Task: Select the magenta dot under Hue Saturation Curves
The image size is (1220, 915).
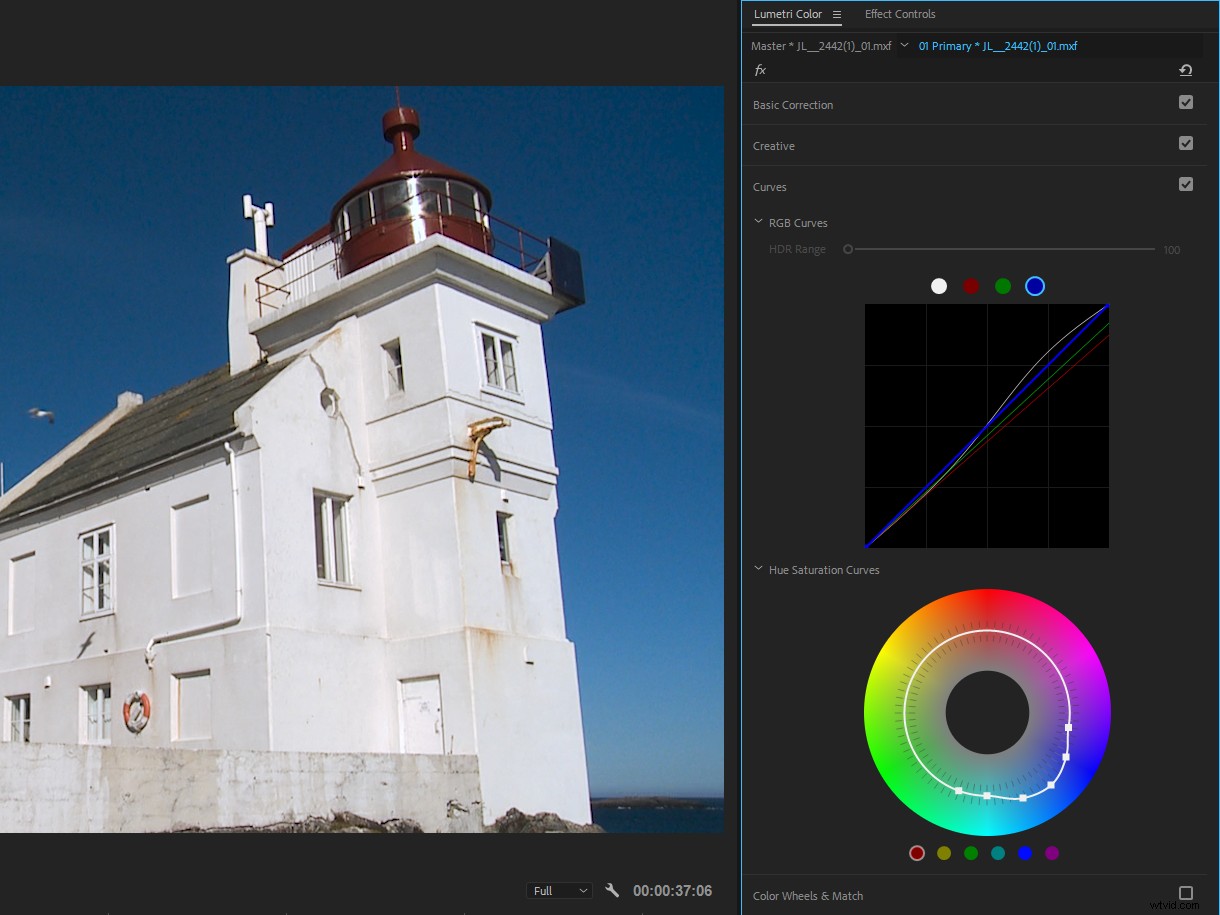Action: click(x=1051, y=853)
